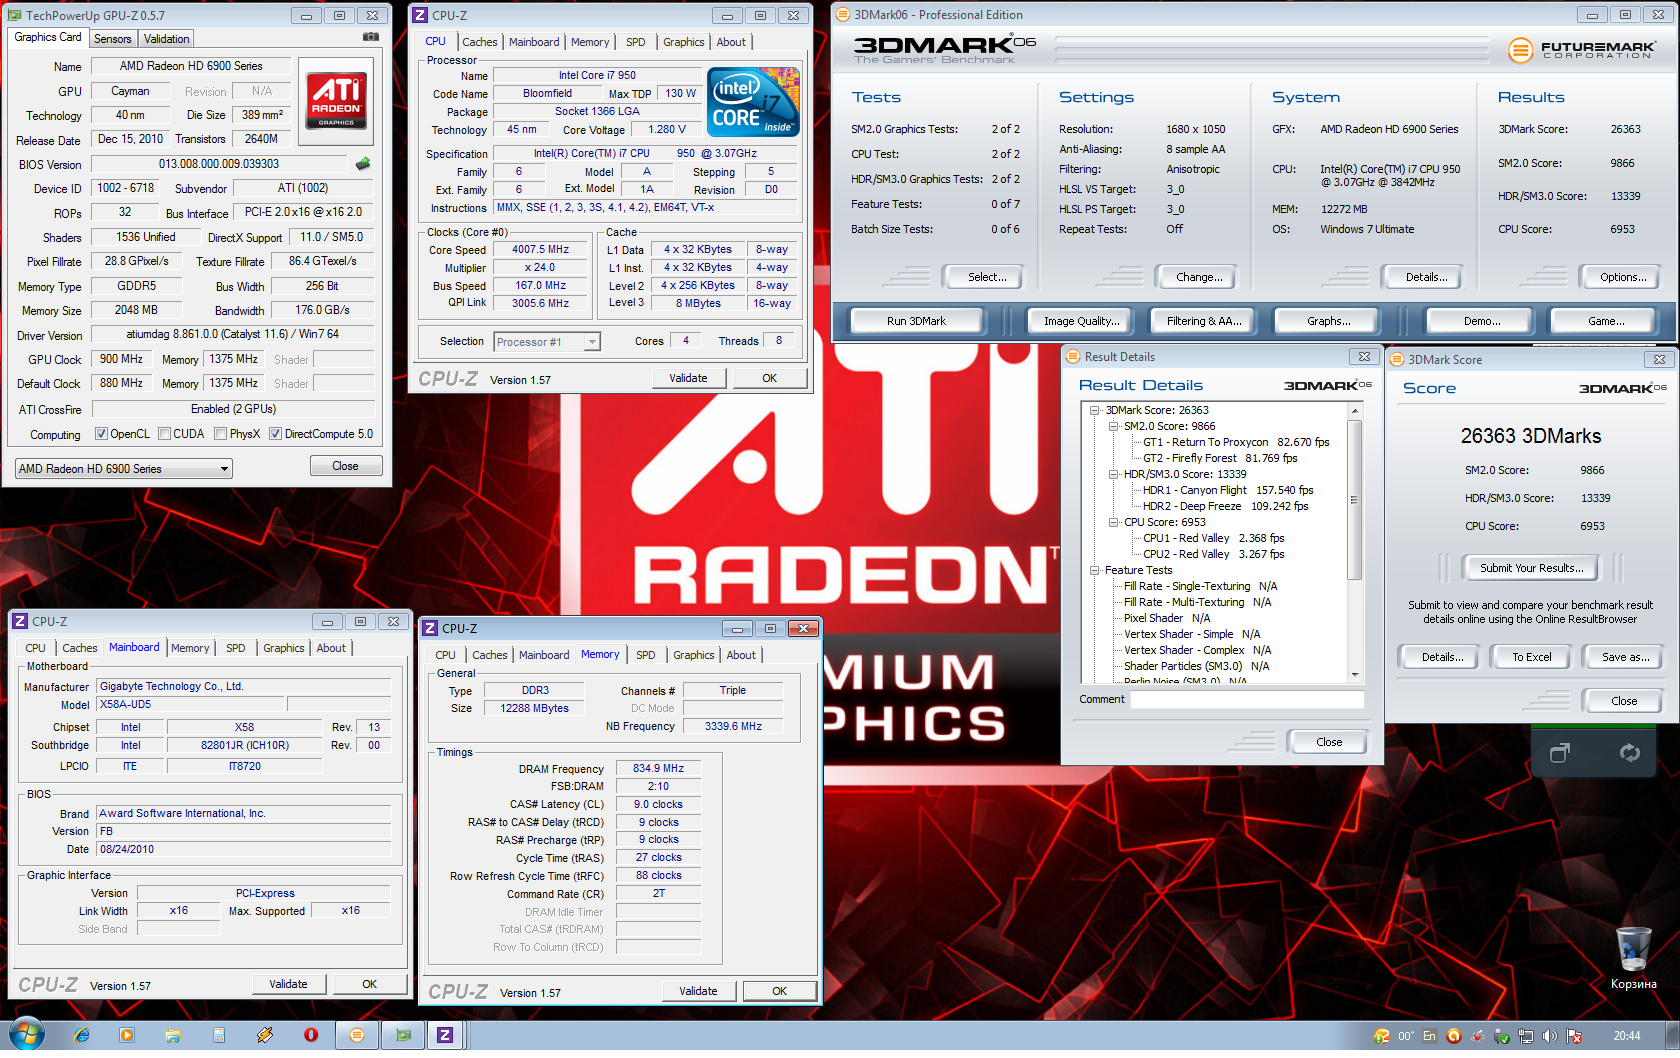The width and height of the screenshot is (1680, 1058).
Task: Select GT1 - Return To Proxycon row
Action: tap(1236, 442)
